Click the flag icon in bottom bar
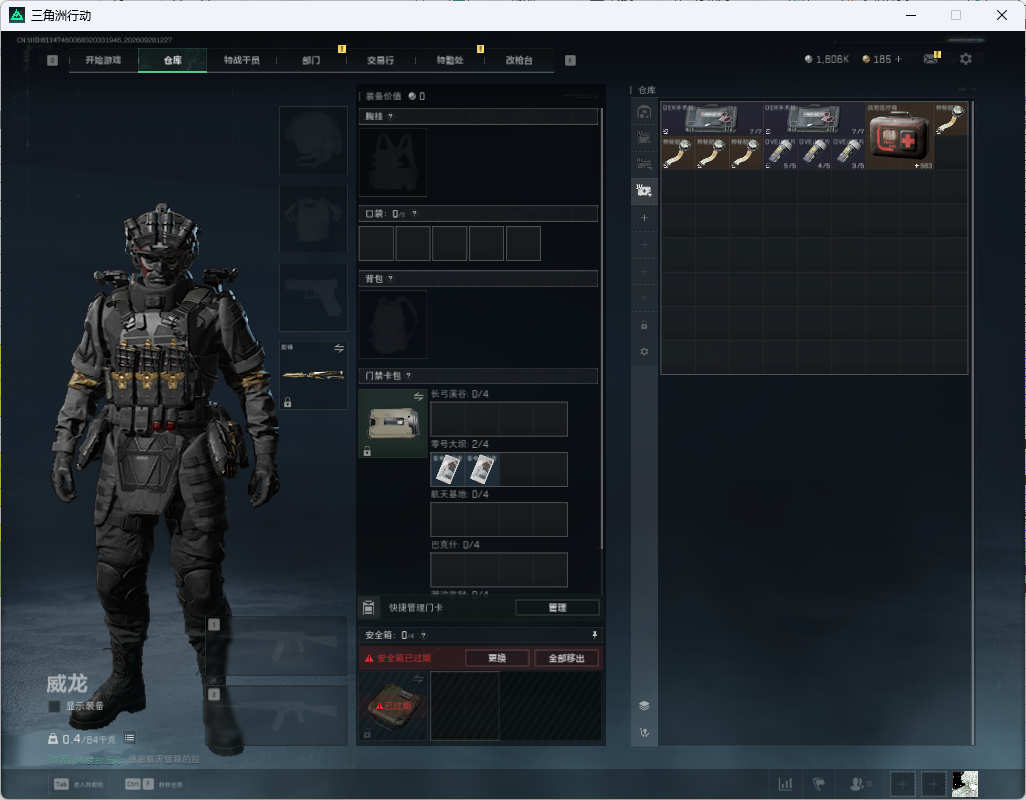The image size is (1026, 800). coord(819,783)
